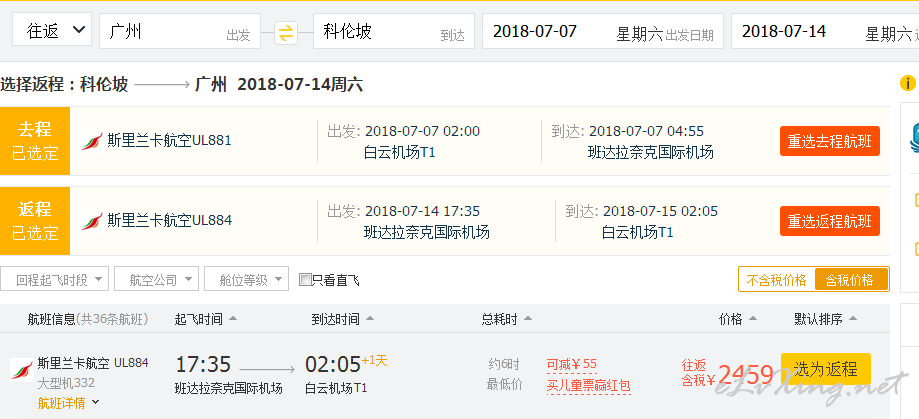919x419 pixels.
Task: Click SriLankan Airlines logo in UL881 row
Action: pos(92,141)
